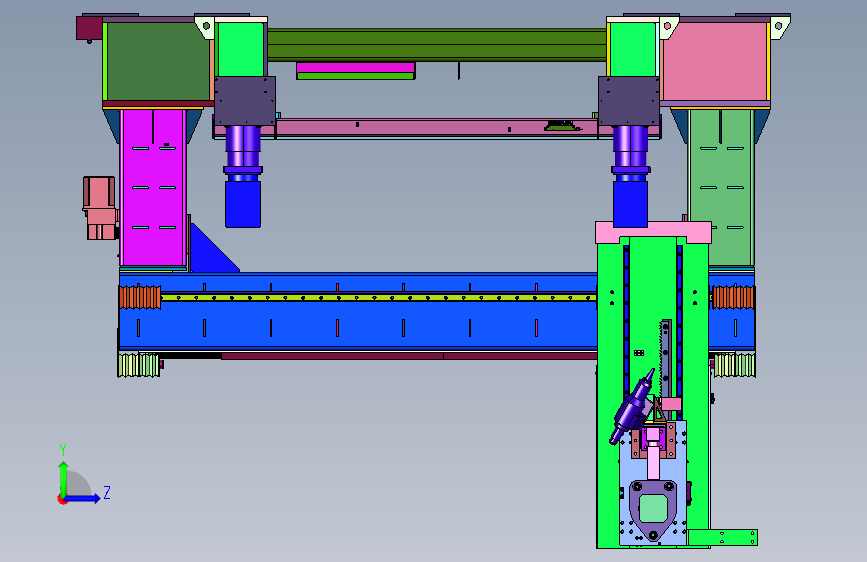Select the salmon-colored motor on the left column
This screenshot has height=562, width=867.
tap(100, 207)
